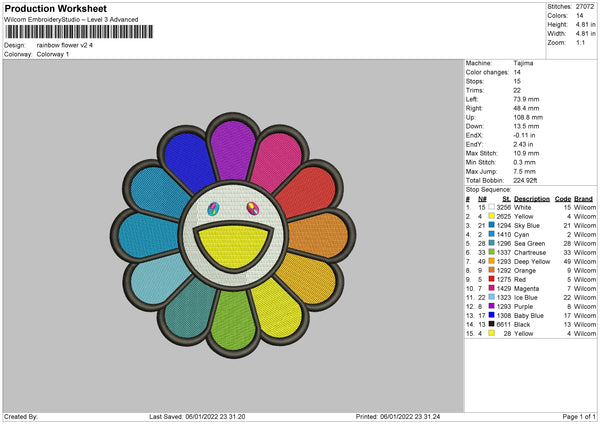Select the Trims value '22'

(517, 90)
